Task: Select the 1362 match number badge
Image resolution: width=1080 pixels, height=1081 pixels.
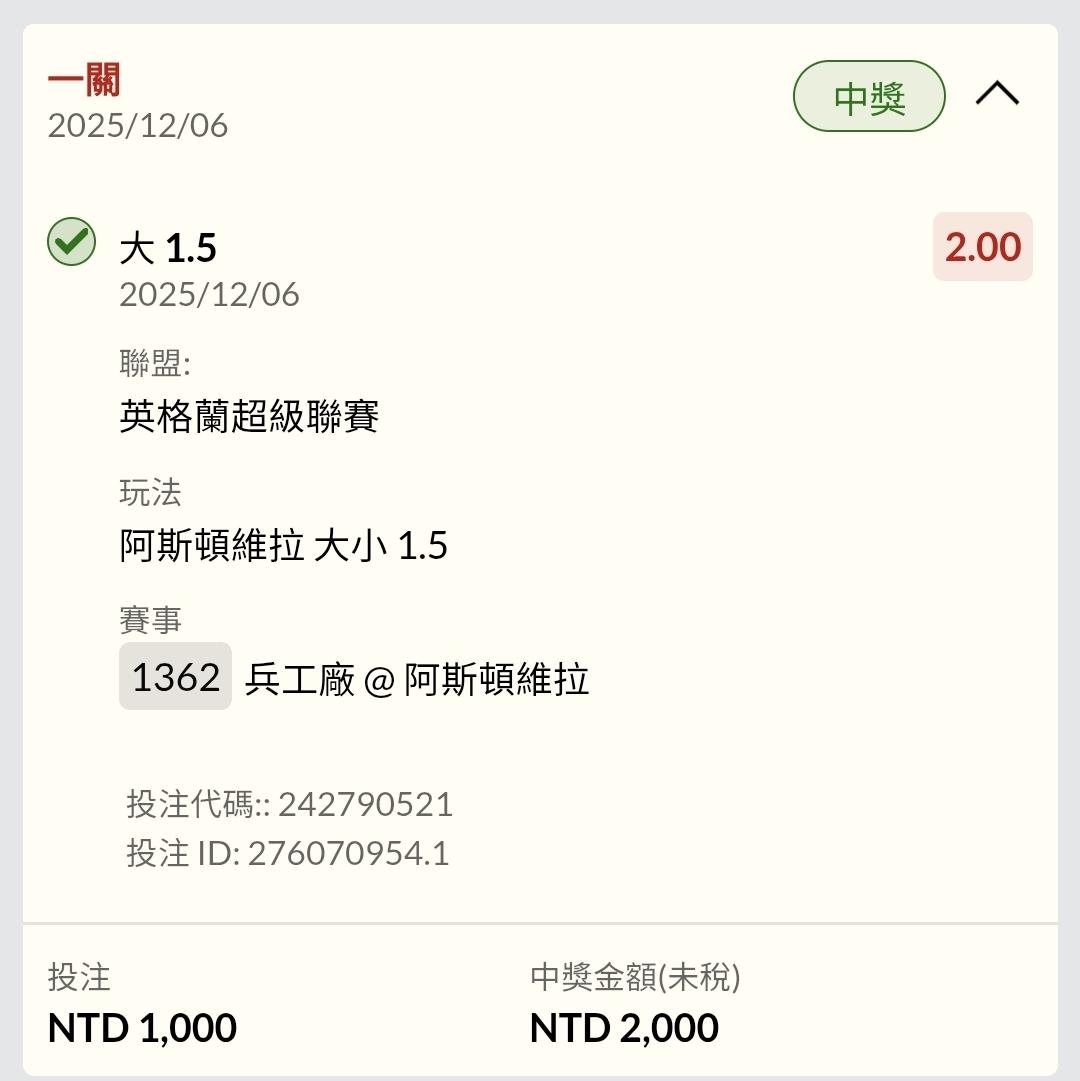Action: click(x=175, y=677)
